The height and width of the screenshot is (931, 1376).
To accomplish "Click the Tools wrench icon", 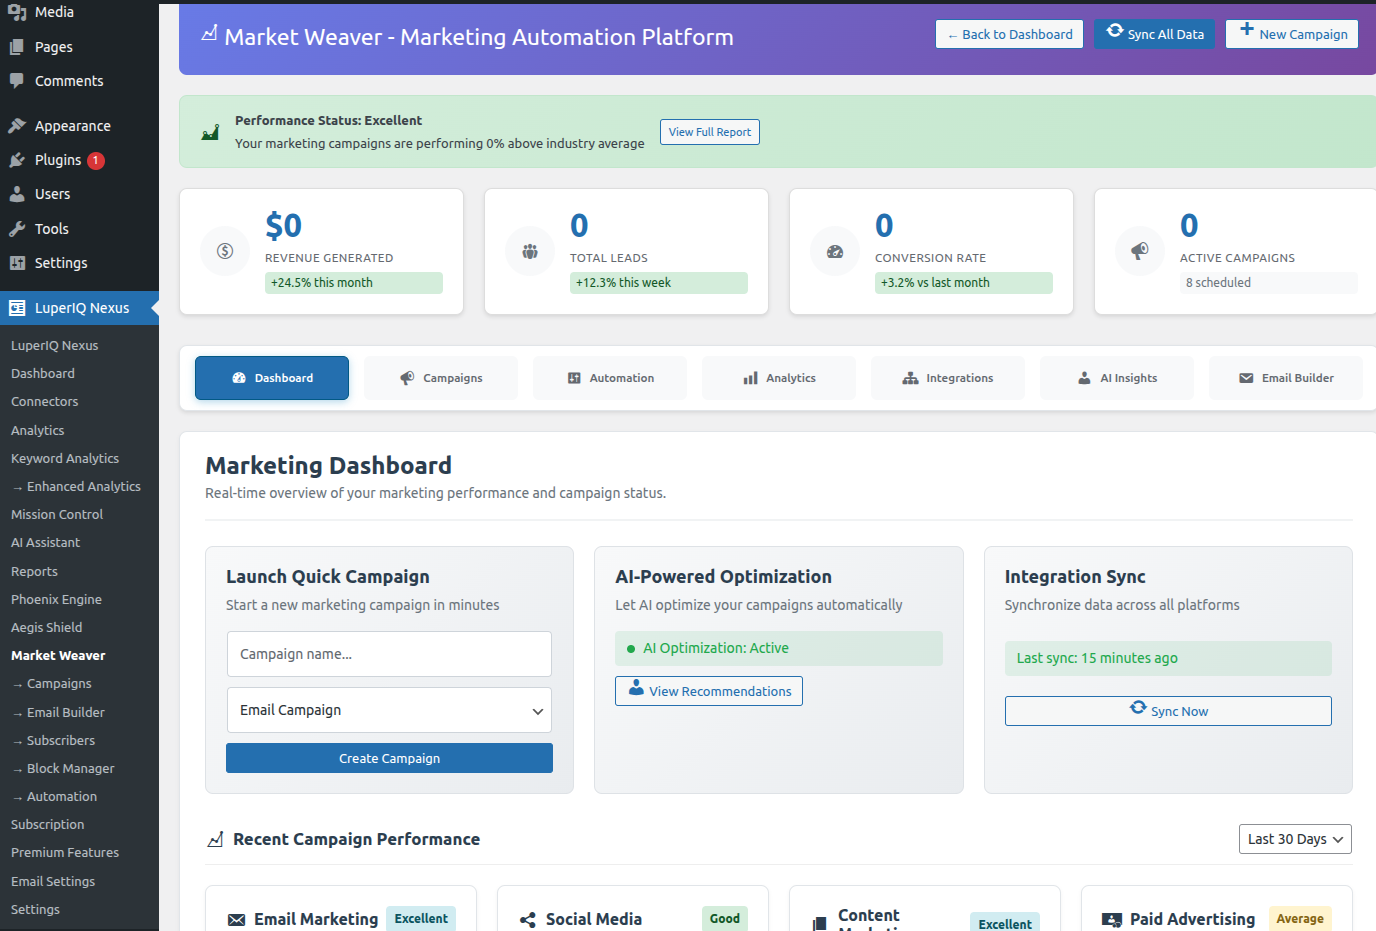I will pos(17,229).
